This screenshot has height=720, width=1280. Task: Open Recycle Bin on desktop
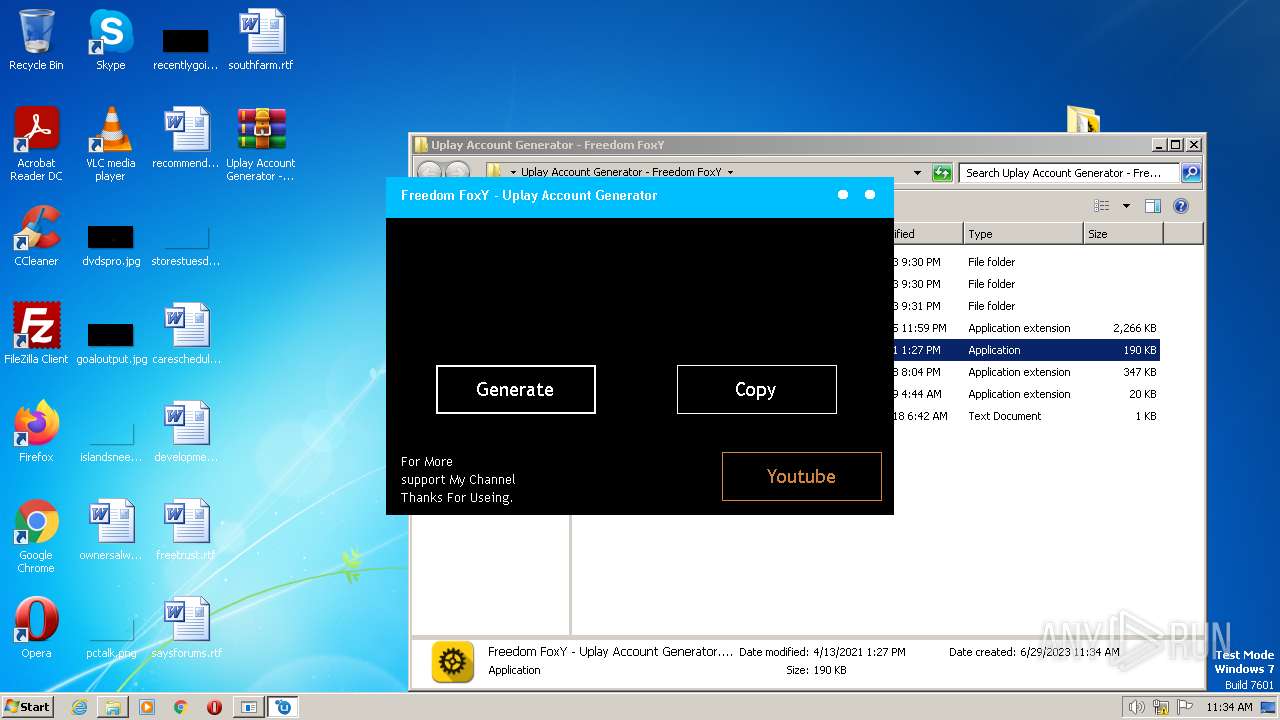tap(36, 41)
